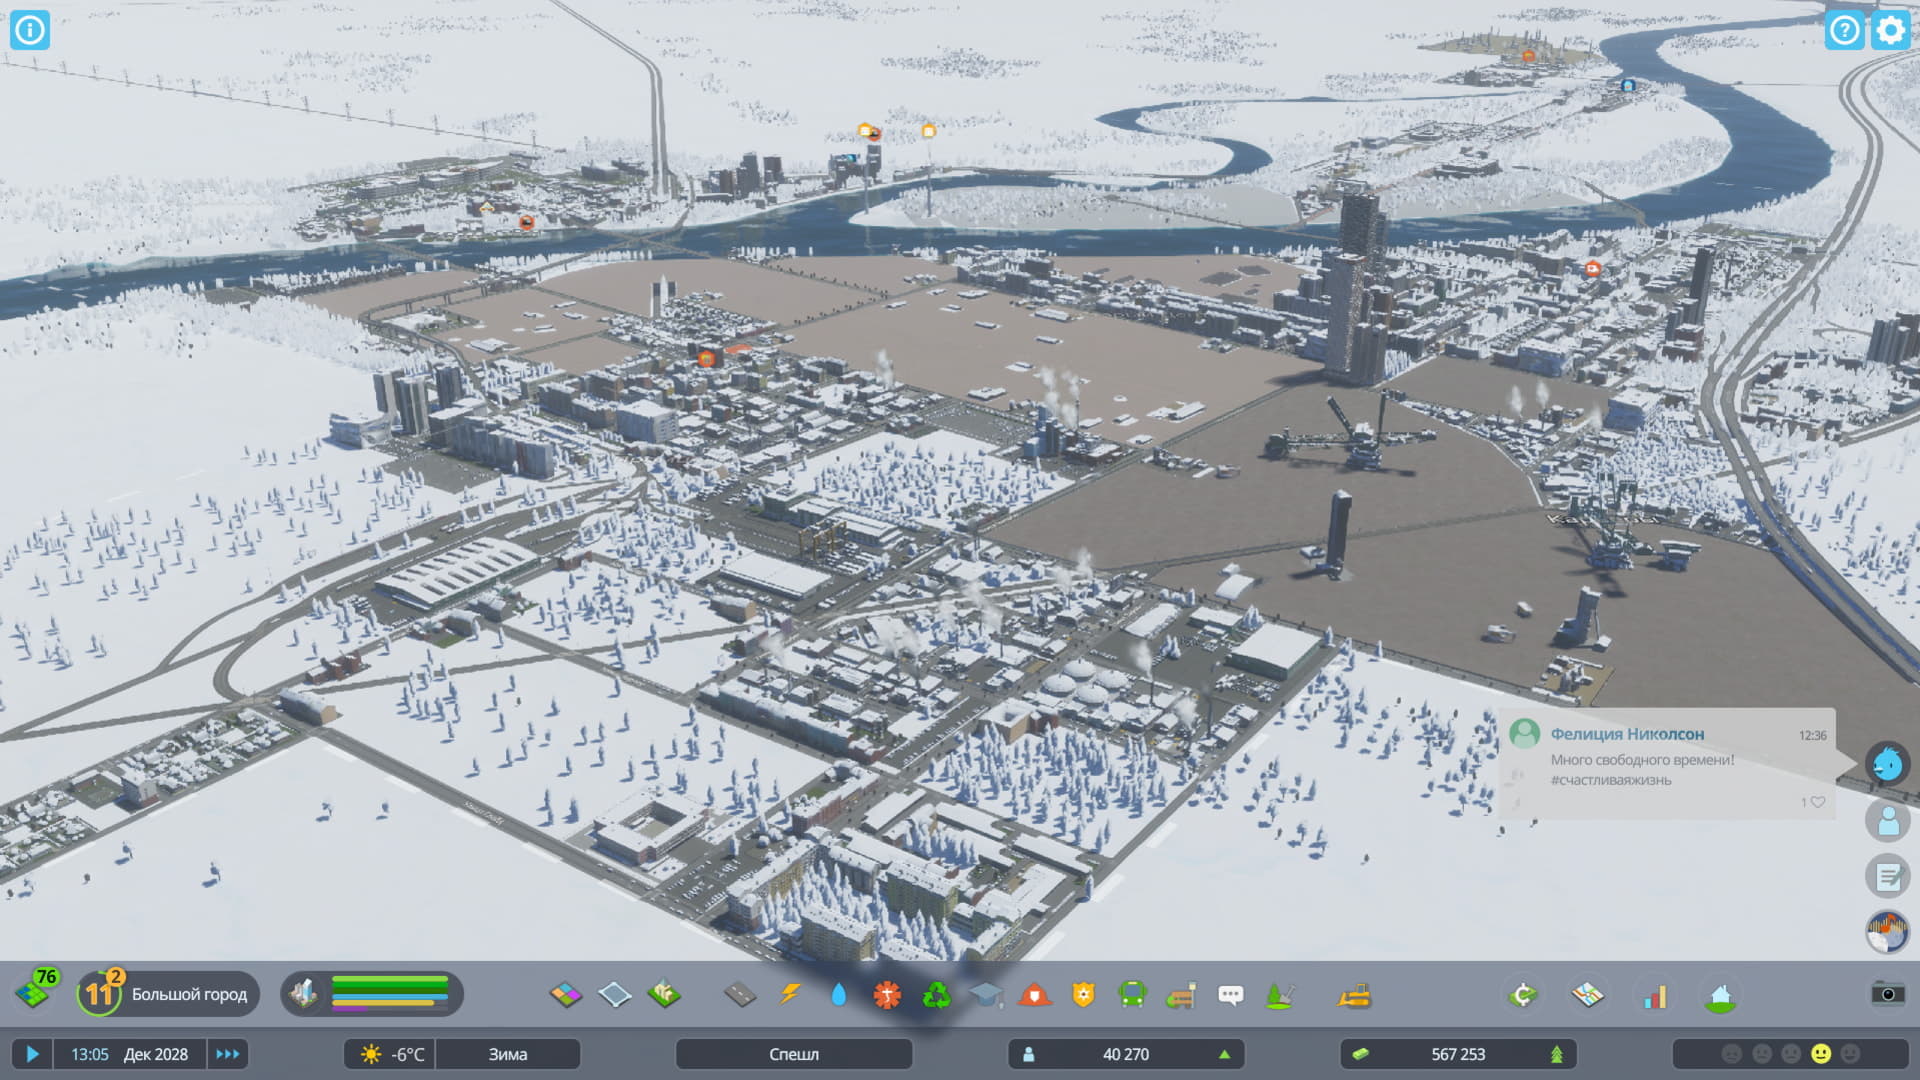Open the Communication speech-bubble menu
1920x1080 pixels.
point(1230,994)
